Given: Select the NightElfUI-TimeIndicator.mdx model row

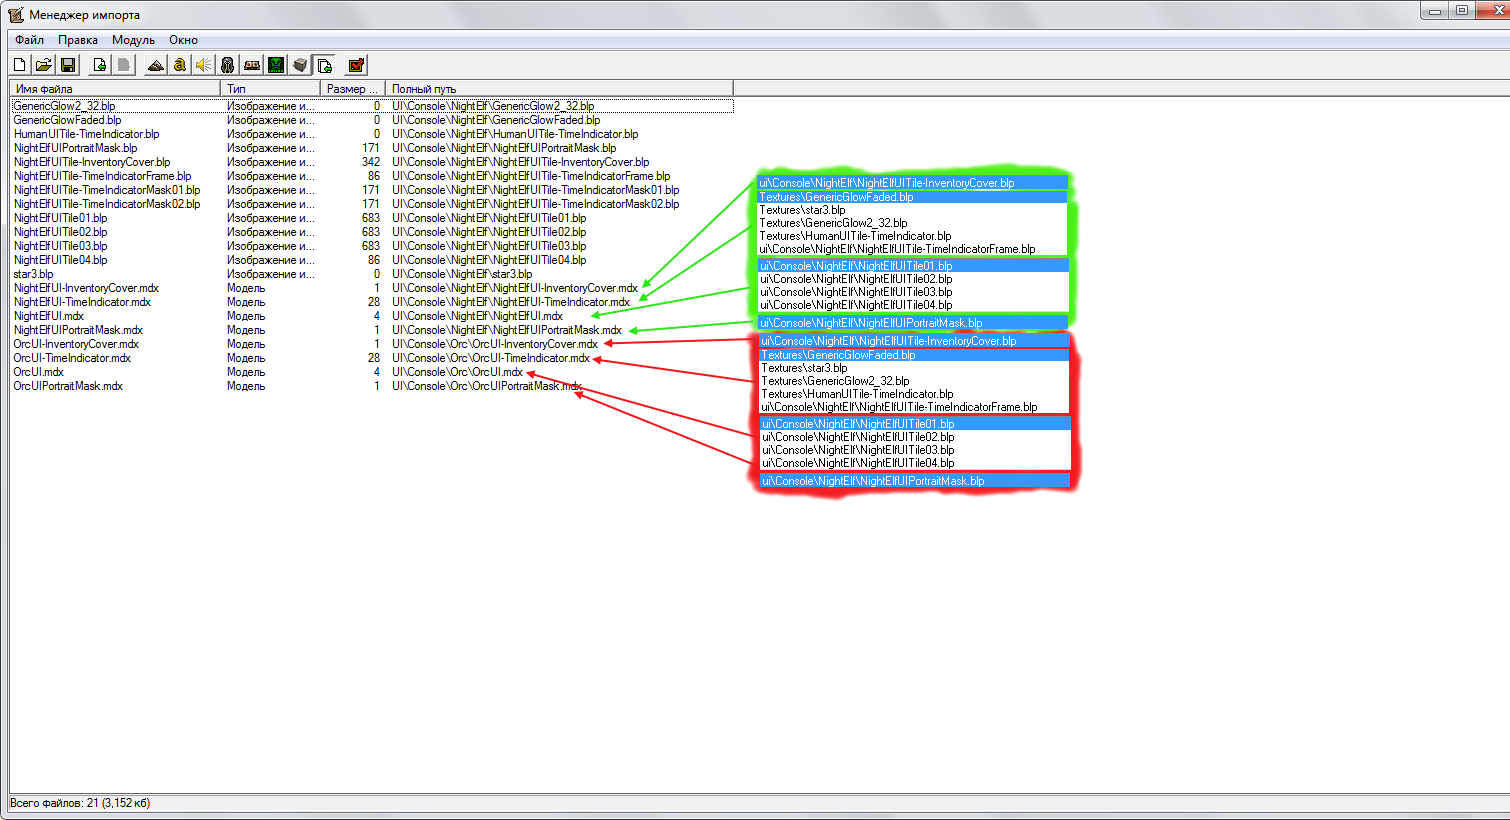Looking at the screenshot, I should (x=372, y=302).
